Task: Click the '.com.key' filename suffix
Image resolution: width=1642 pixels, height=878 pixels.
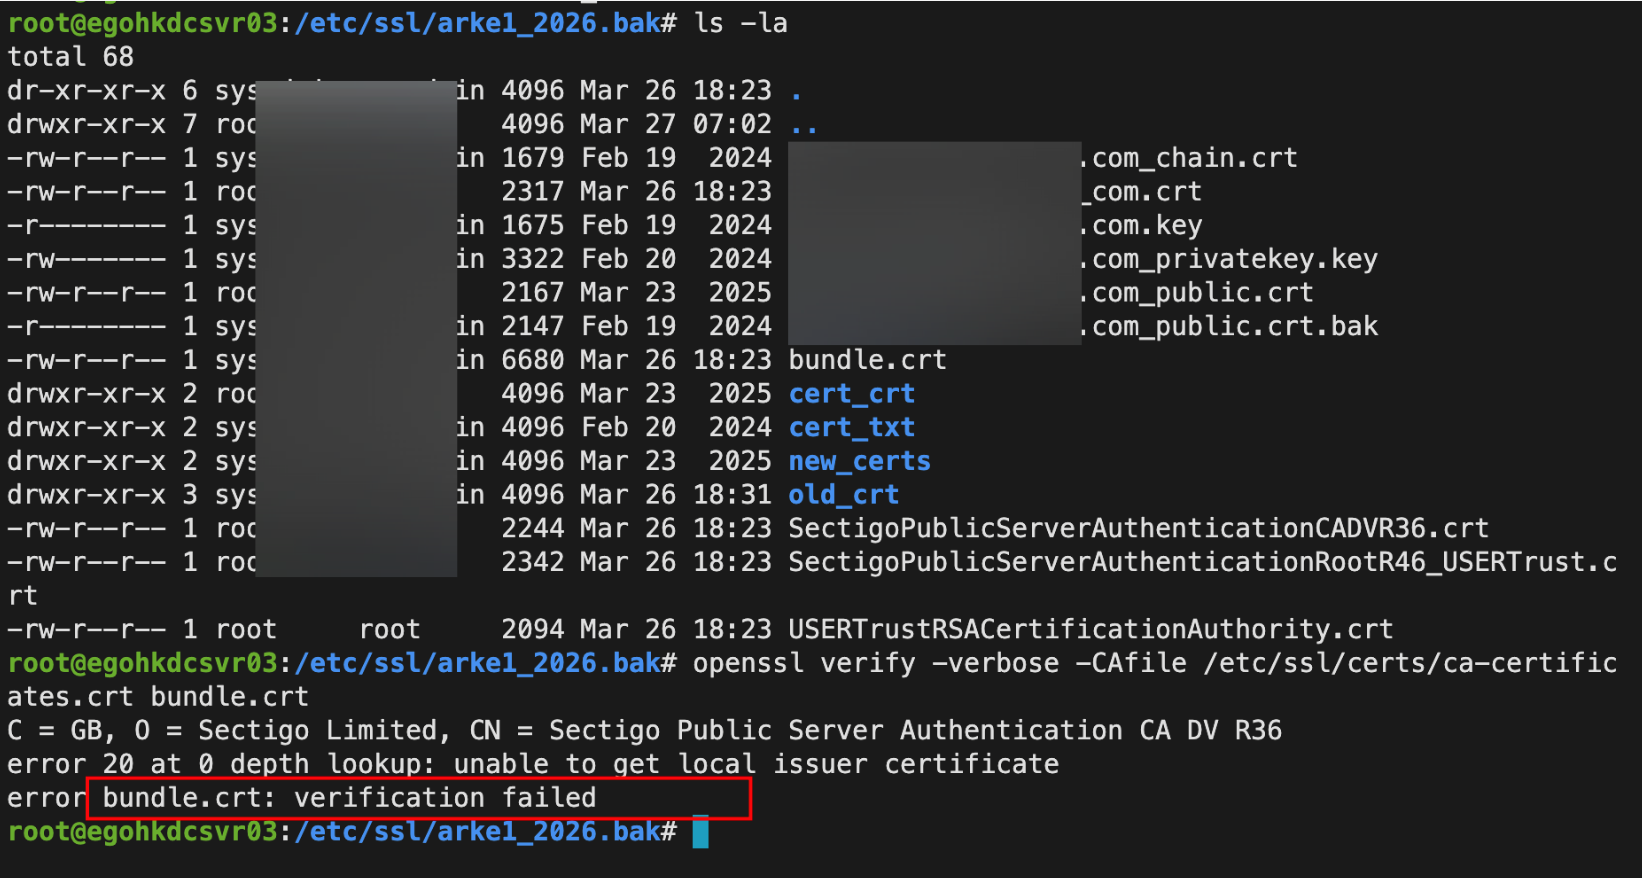Action: (x=1142, y=225)
